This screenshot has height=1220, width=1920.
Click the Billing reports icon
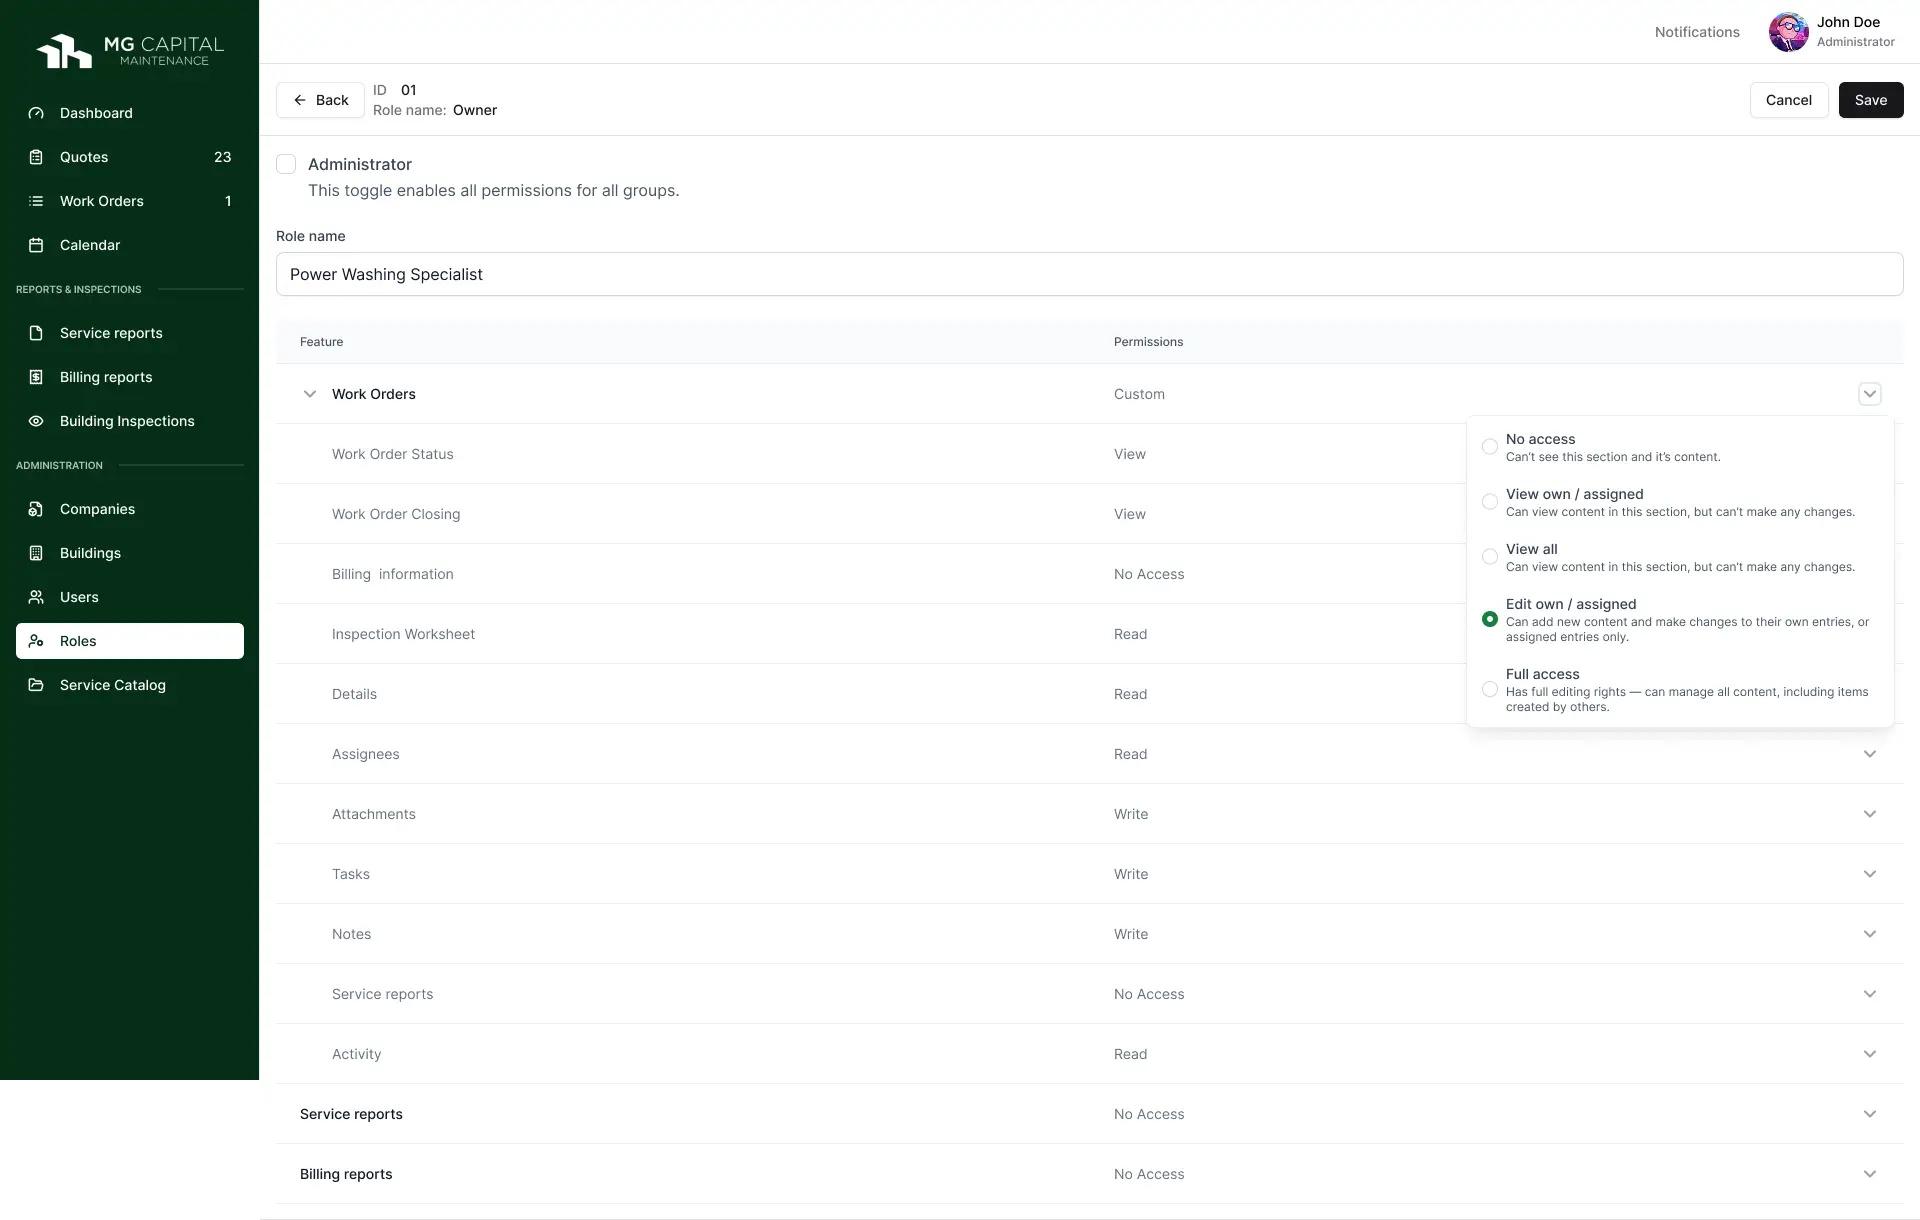click(36, 377)
